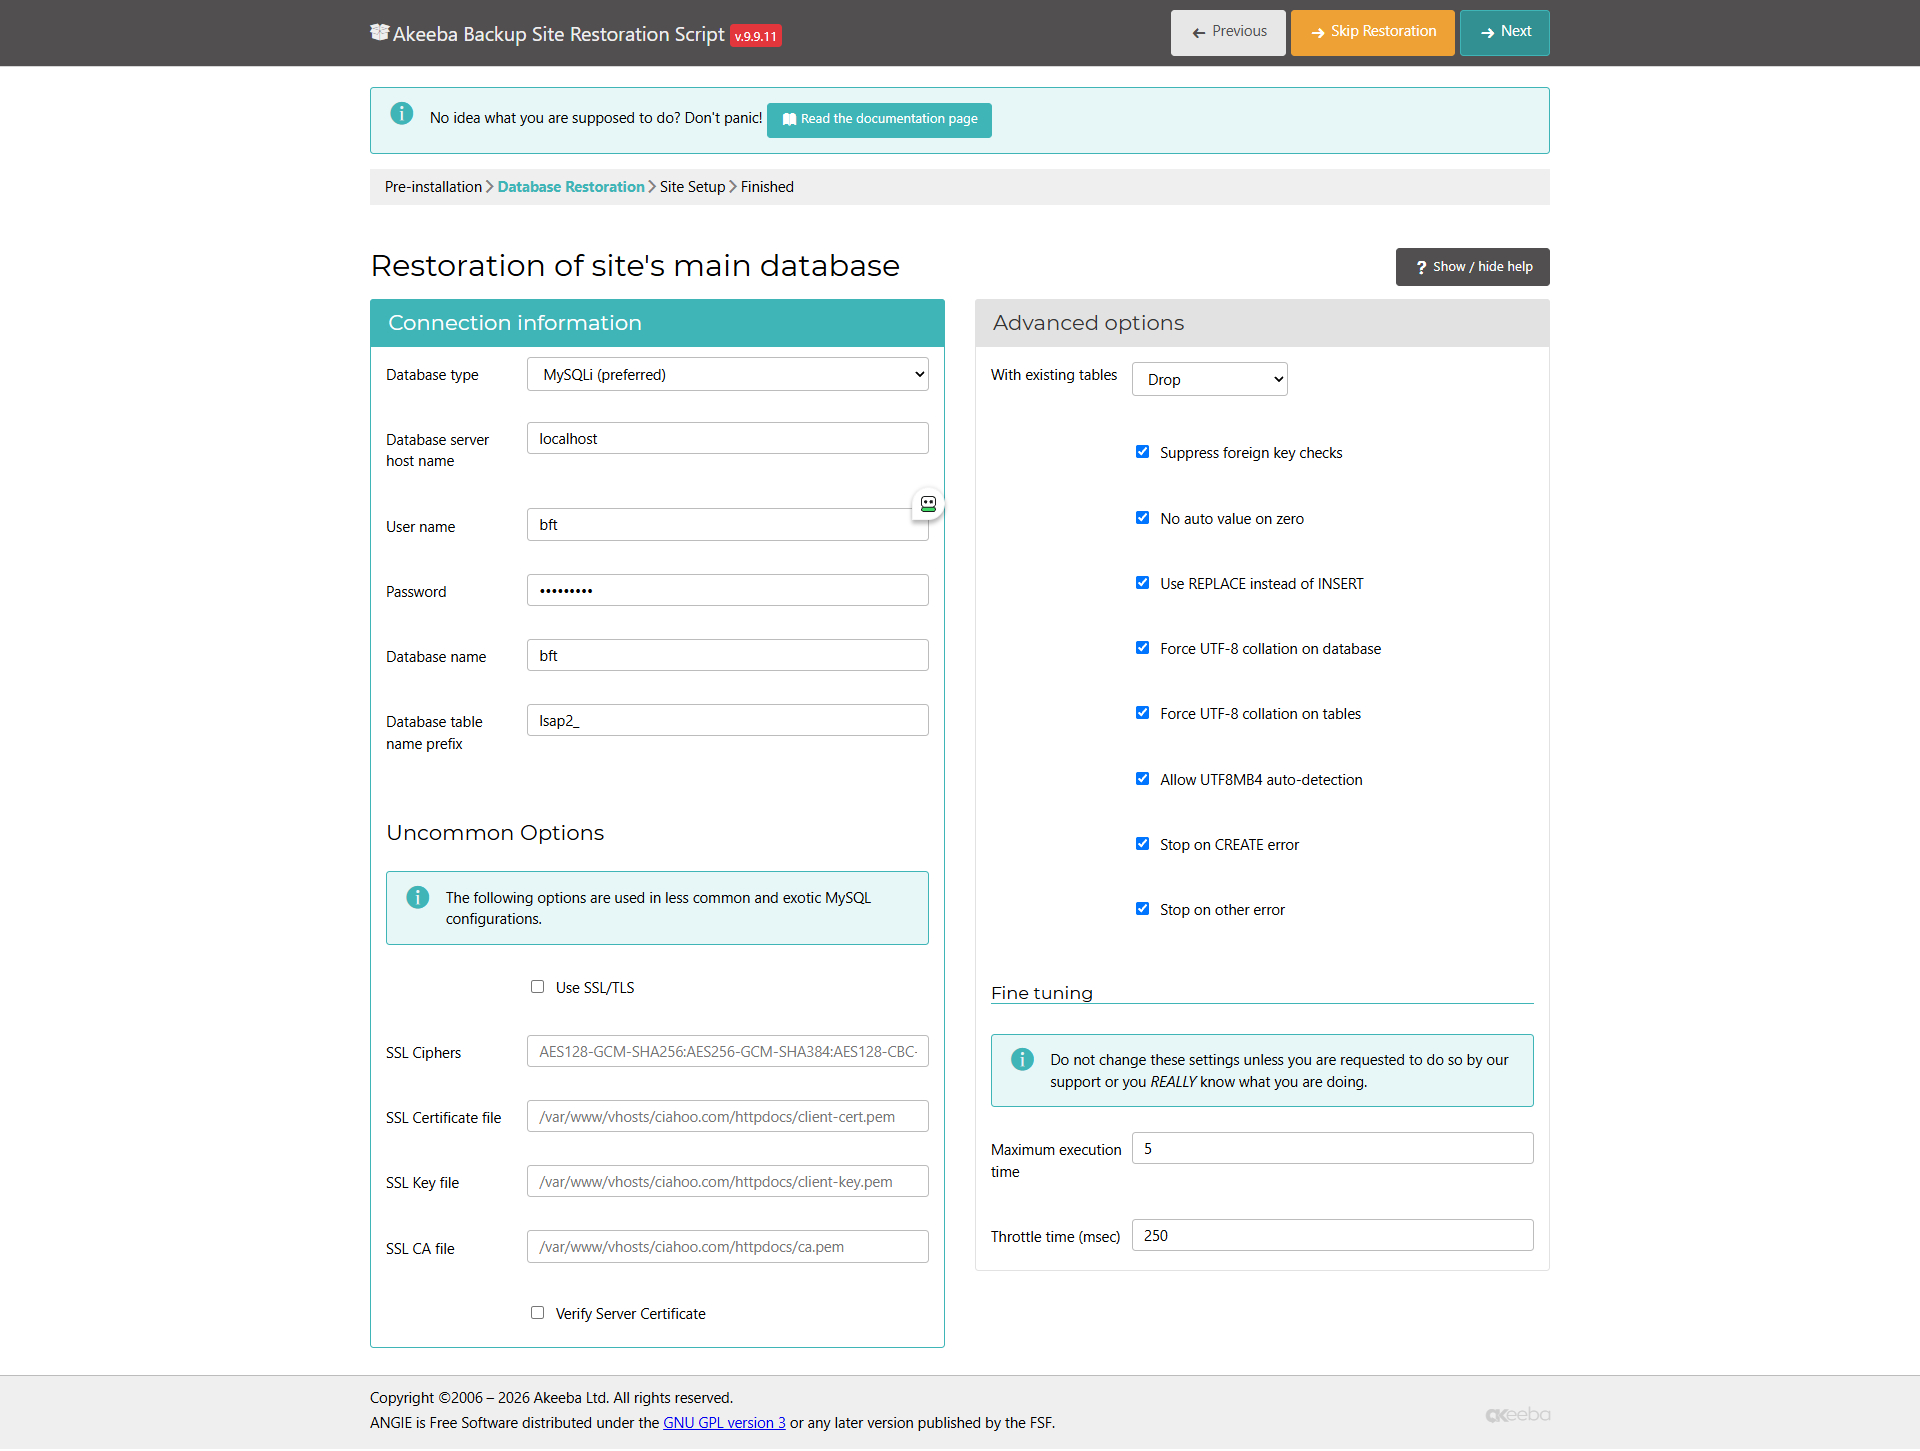
Task: Click the Database table name prefix field
Action: coord(728,721)
